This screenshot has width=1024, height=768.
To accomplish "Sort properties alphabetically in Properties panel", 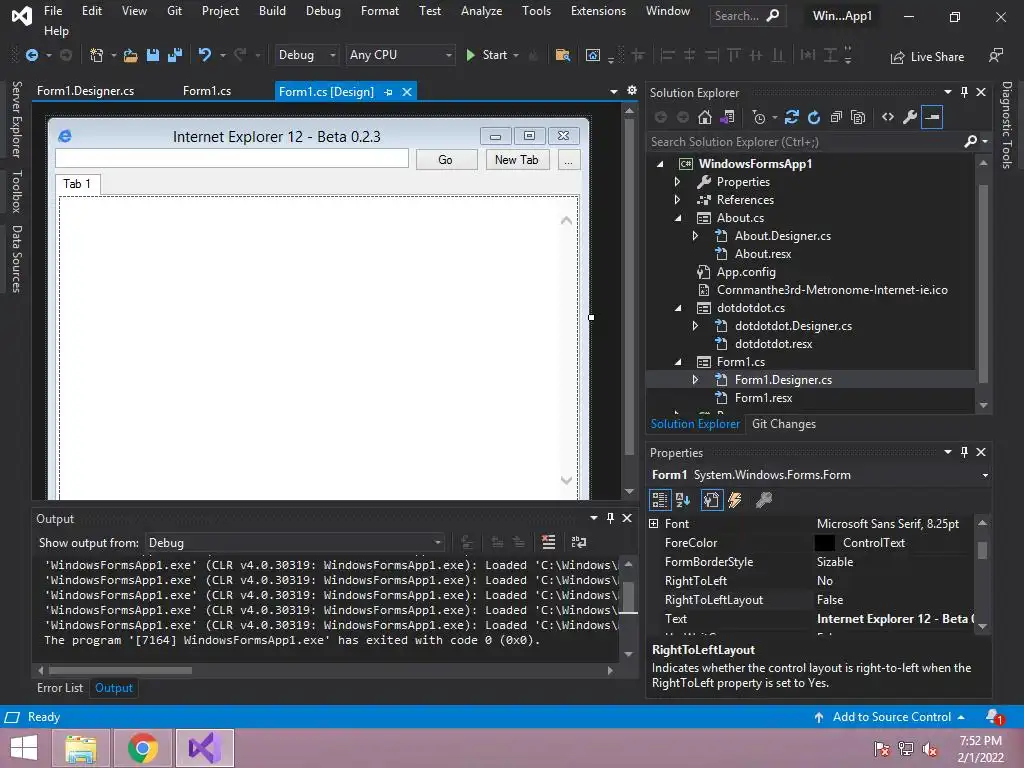I will click(x=683, y=500).
